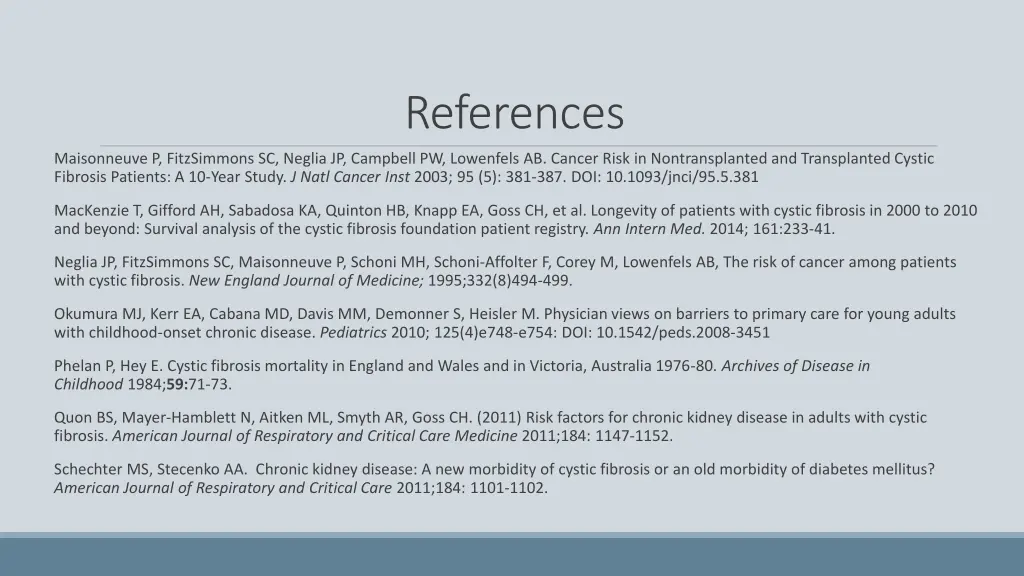Select the Phelan P Cystic fibrosis mortality reference
The width and height of the screenshot is (1024, 576).
[x=462, y=375]
